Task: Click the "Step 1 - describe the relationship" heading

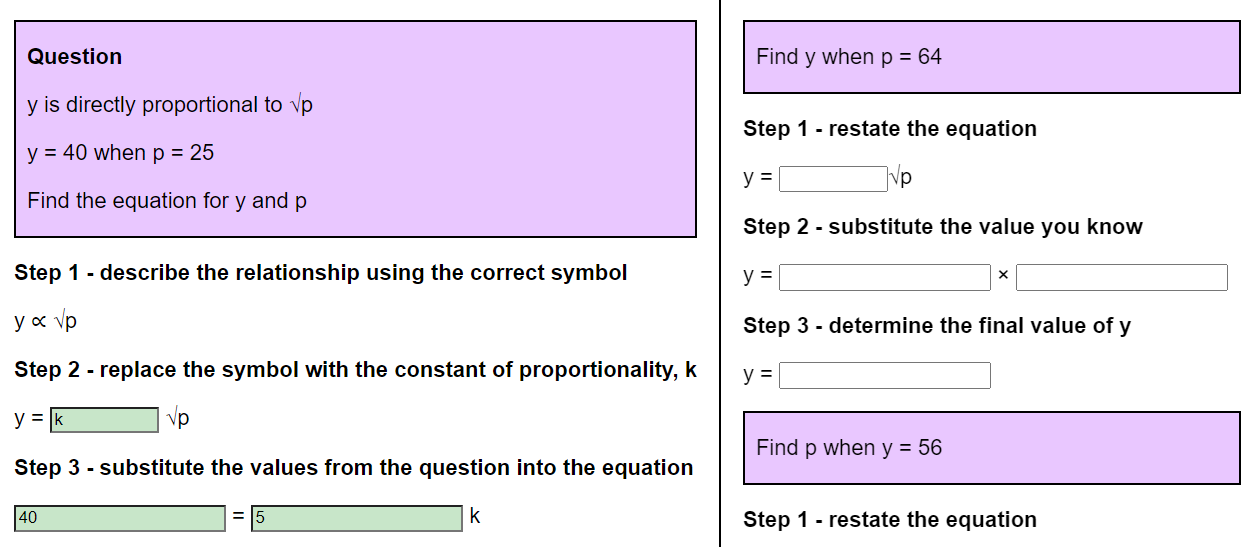Action: (x=321, y=273)
